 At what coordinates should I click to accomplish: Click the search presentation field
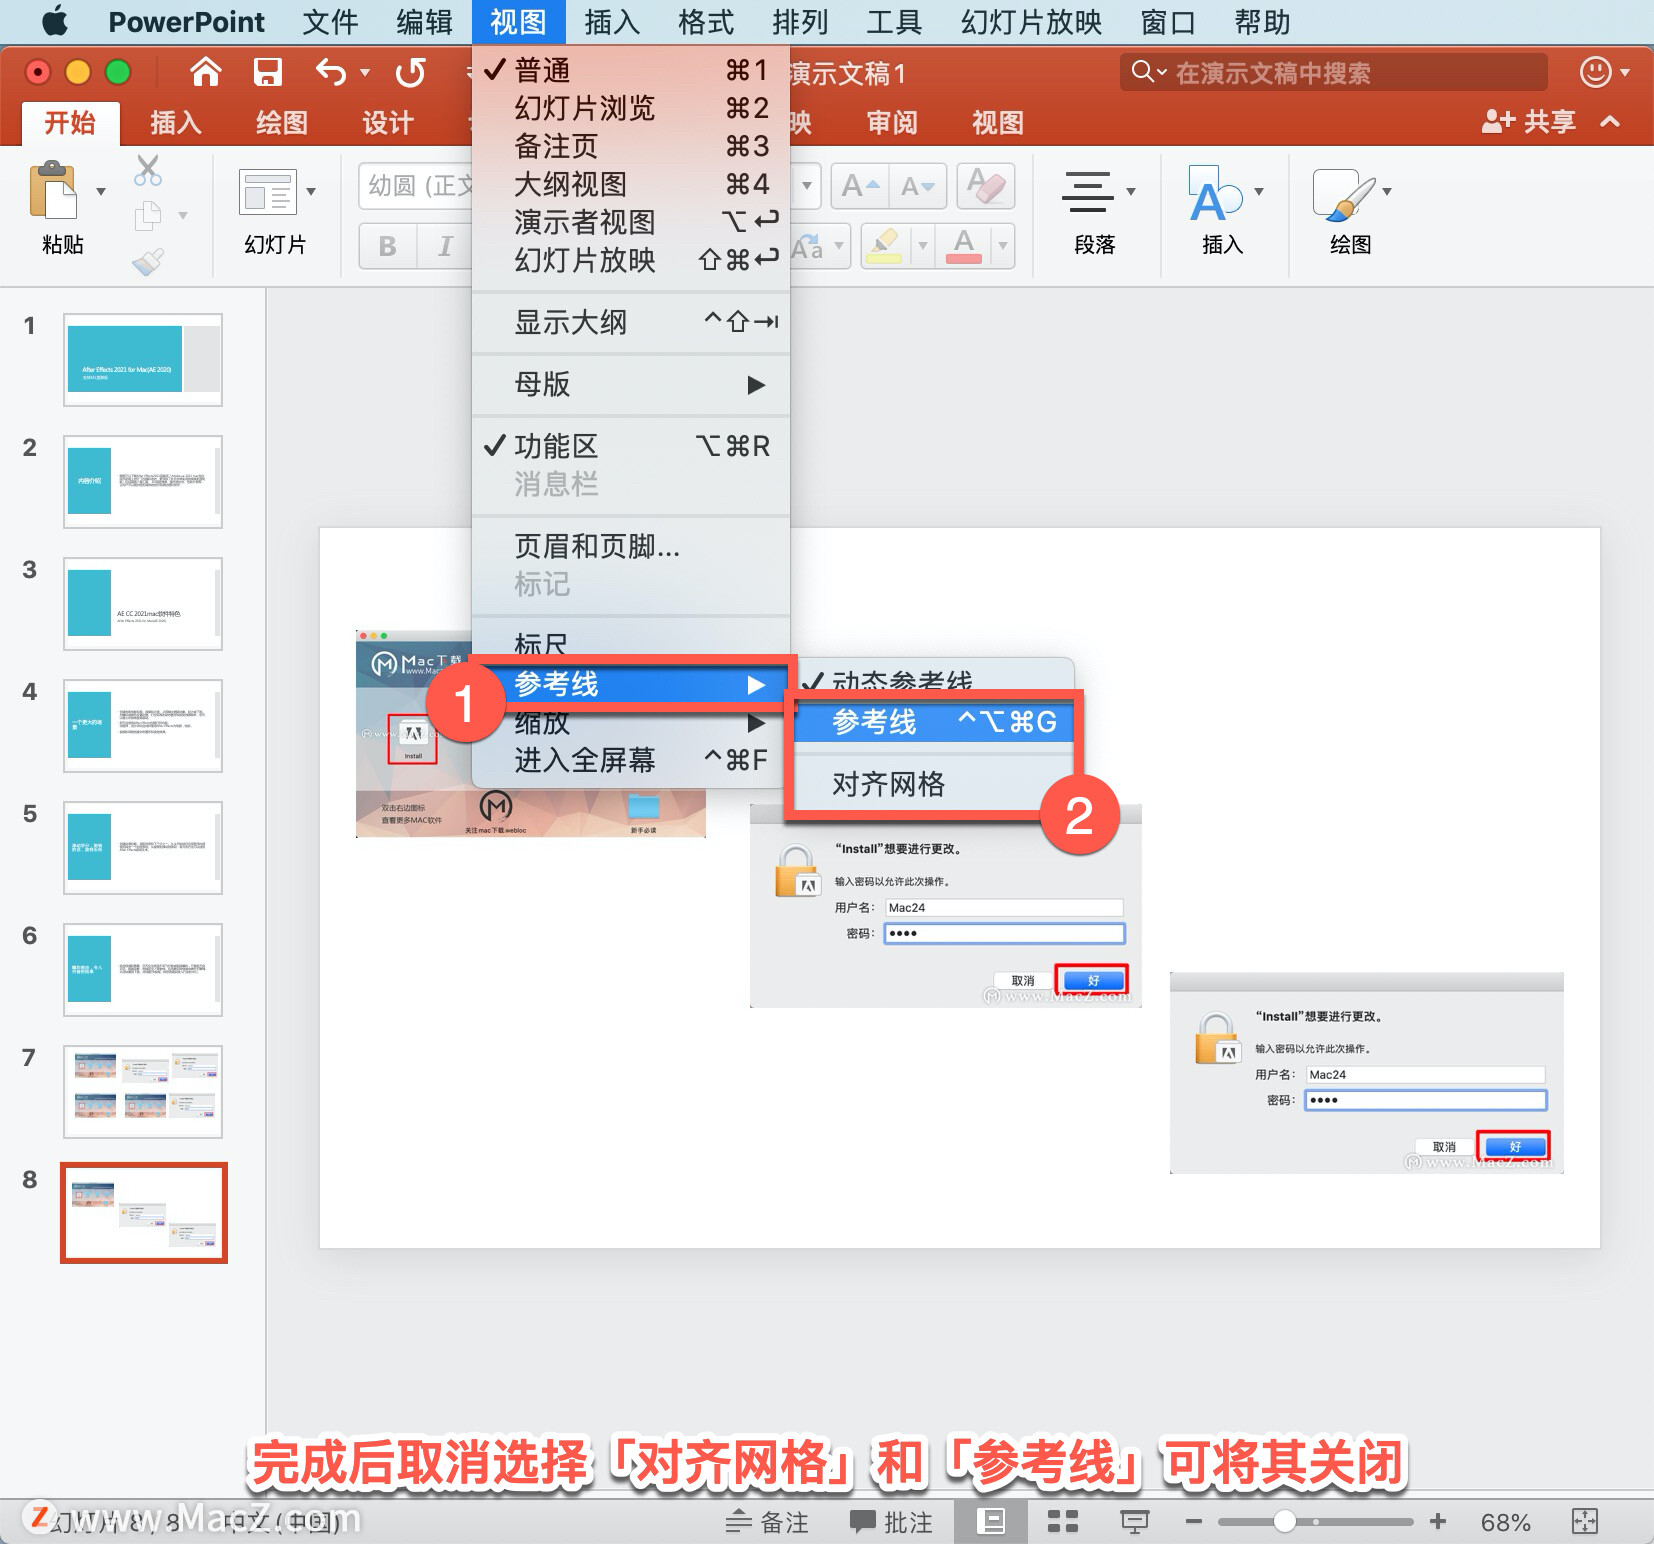coord(1333,72)
